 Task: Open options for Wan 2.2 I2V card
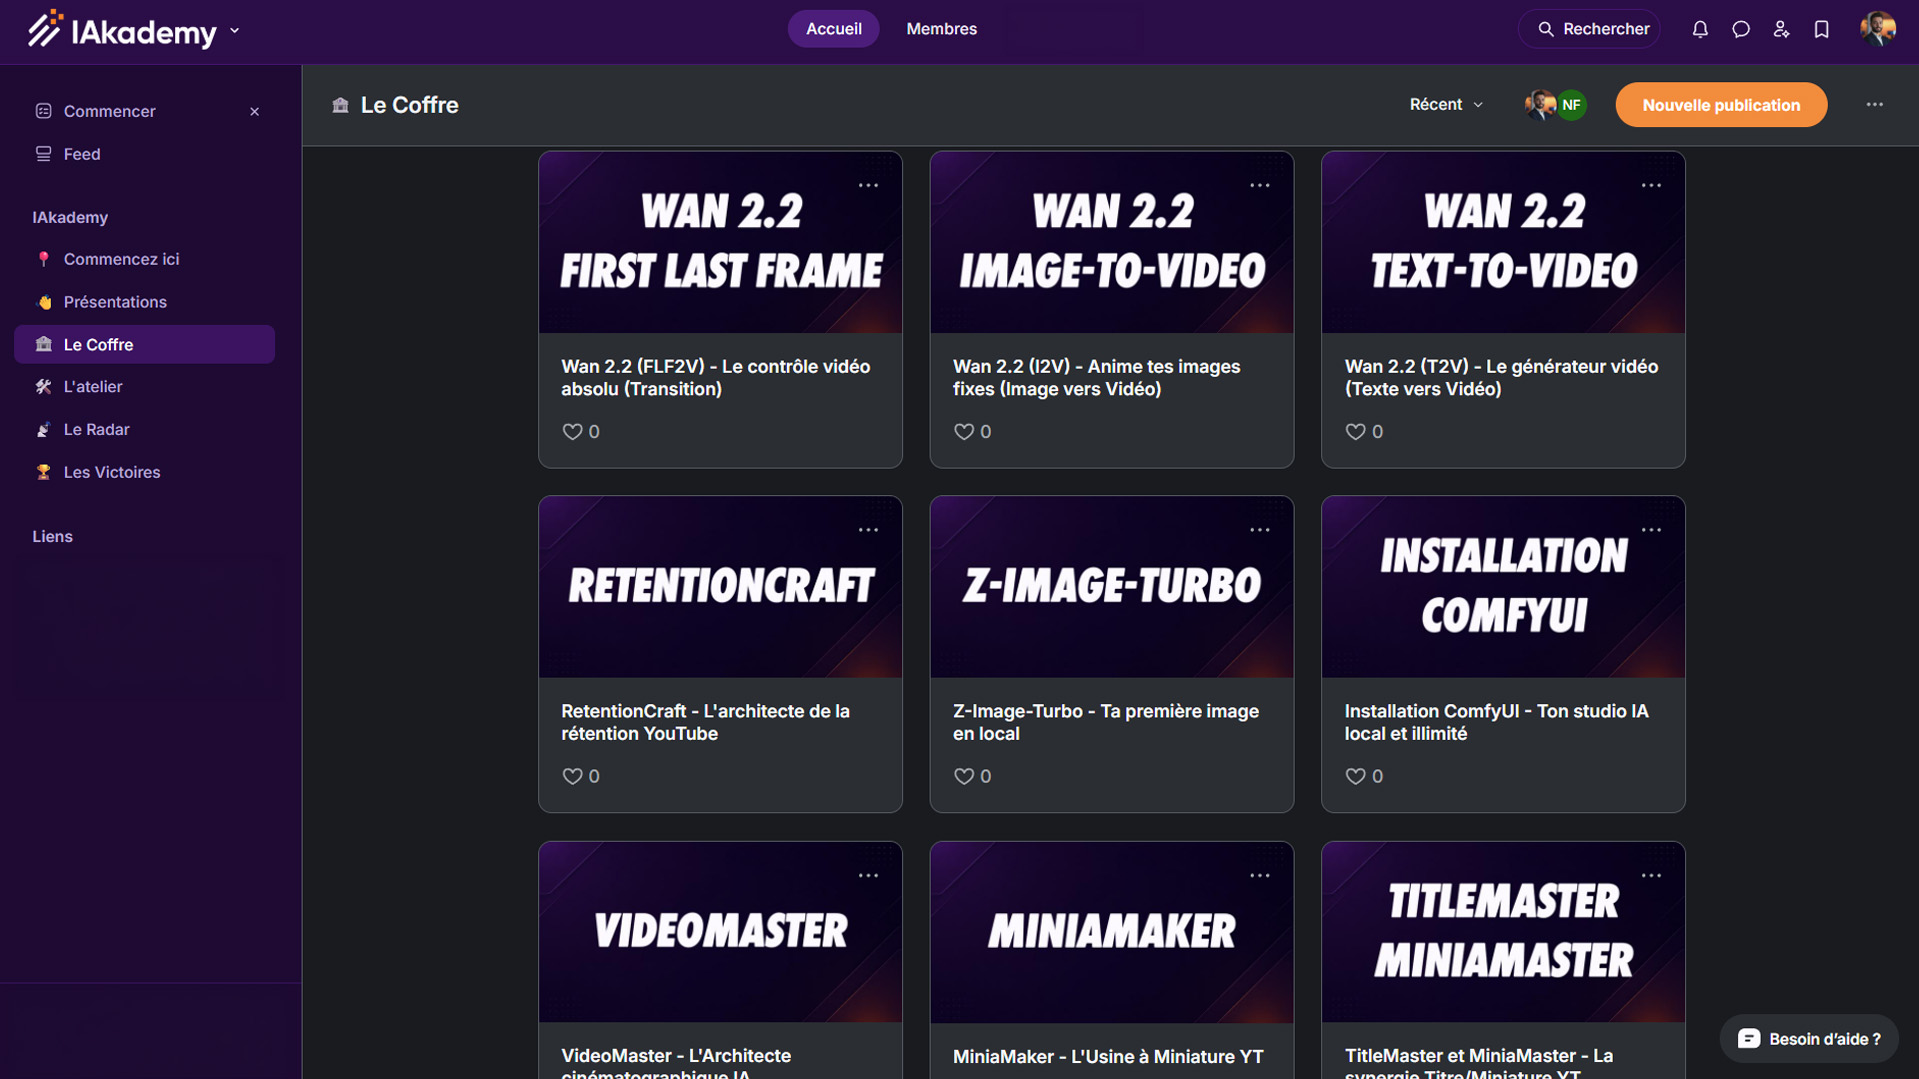1260,185
